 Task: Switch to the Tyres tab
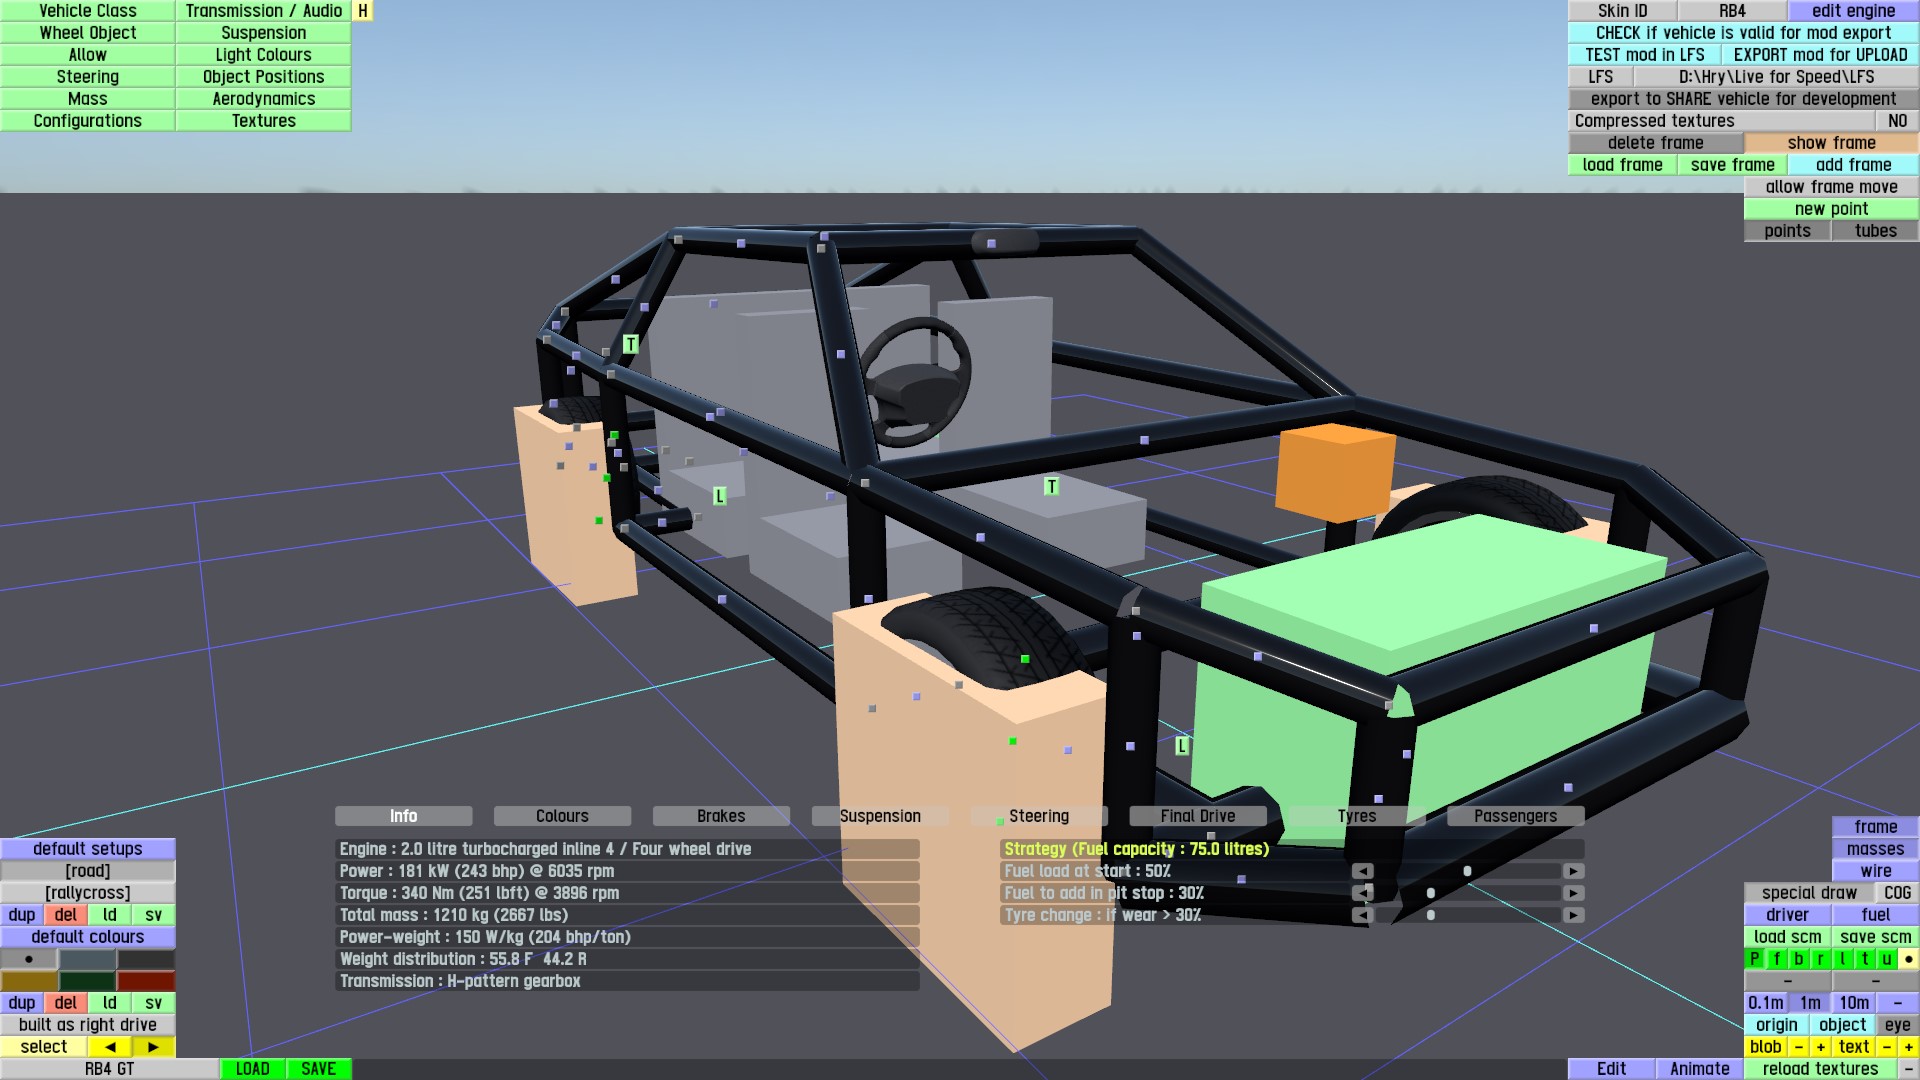[1356, 816]
